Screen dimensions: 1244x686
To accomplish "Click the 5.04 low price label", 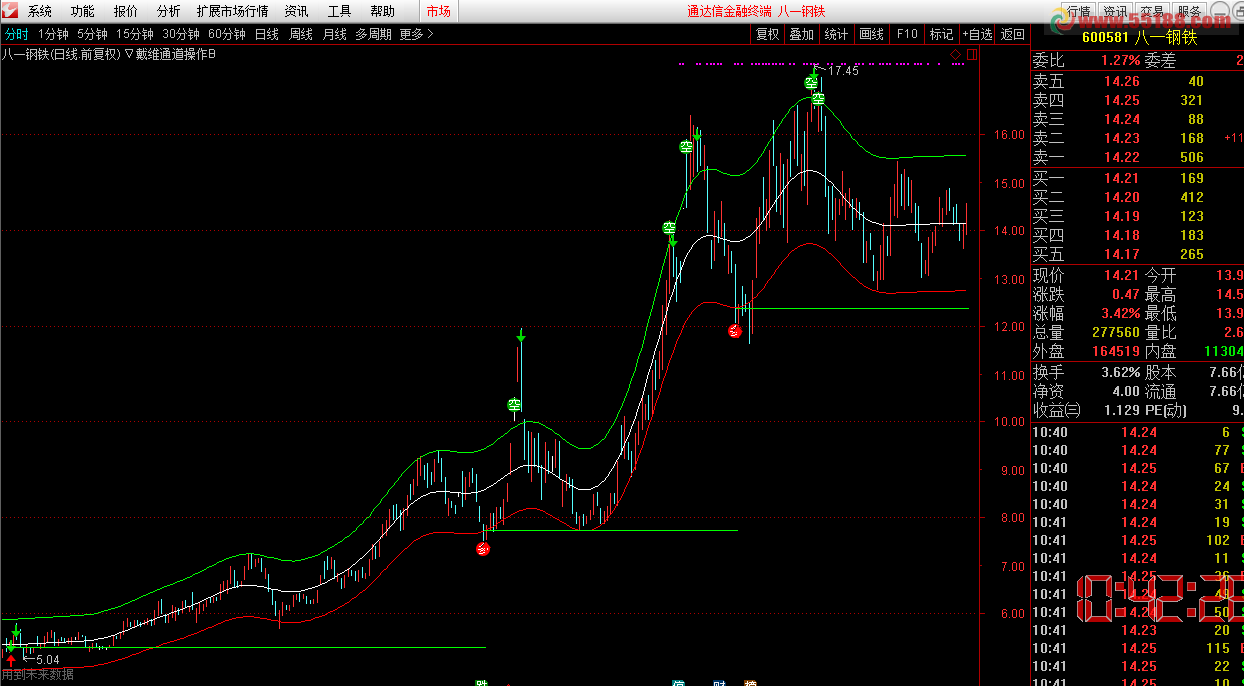I will [47, 660].
